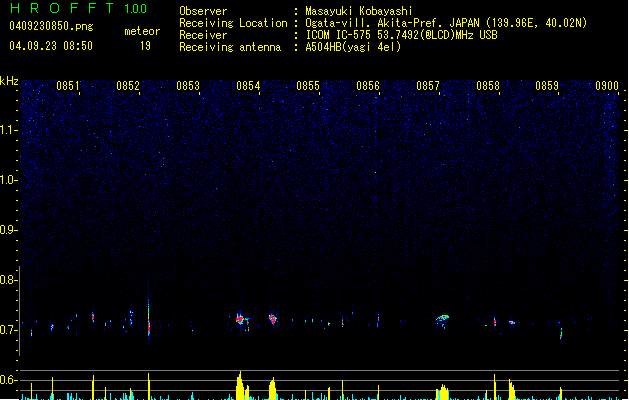The width and height of the screenshot is (629, 400).
Task: Click the 1.0 kHz frequency axis label
Action: (x=9, y=180)
